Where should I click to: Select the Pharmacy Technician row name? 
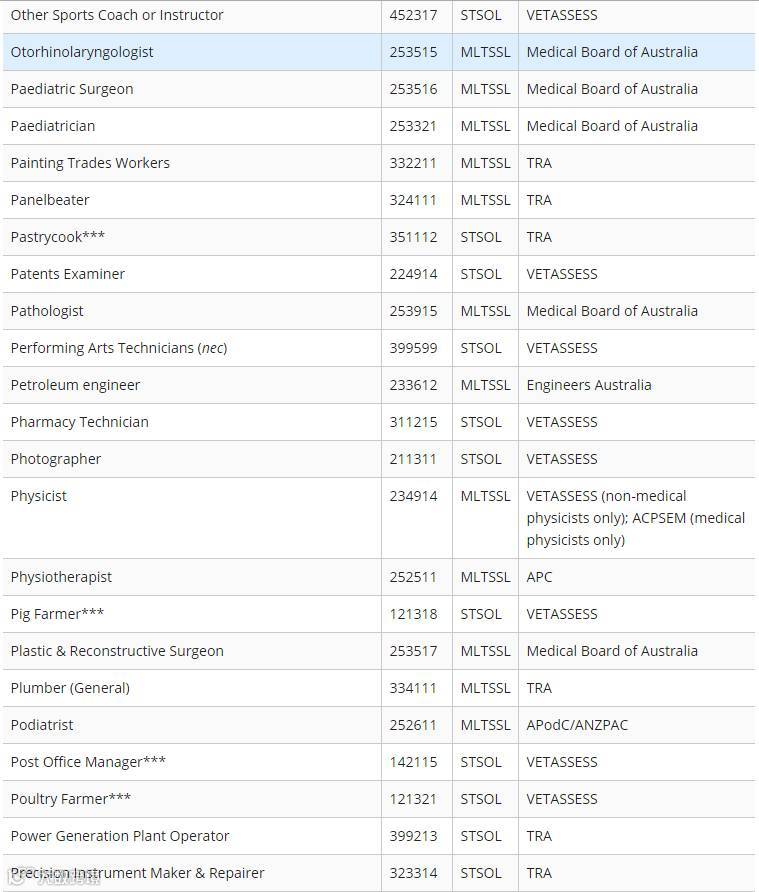click(x=80, y=422)
